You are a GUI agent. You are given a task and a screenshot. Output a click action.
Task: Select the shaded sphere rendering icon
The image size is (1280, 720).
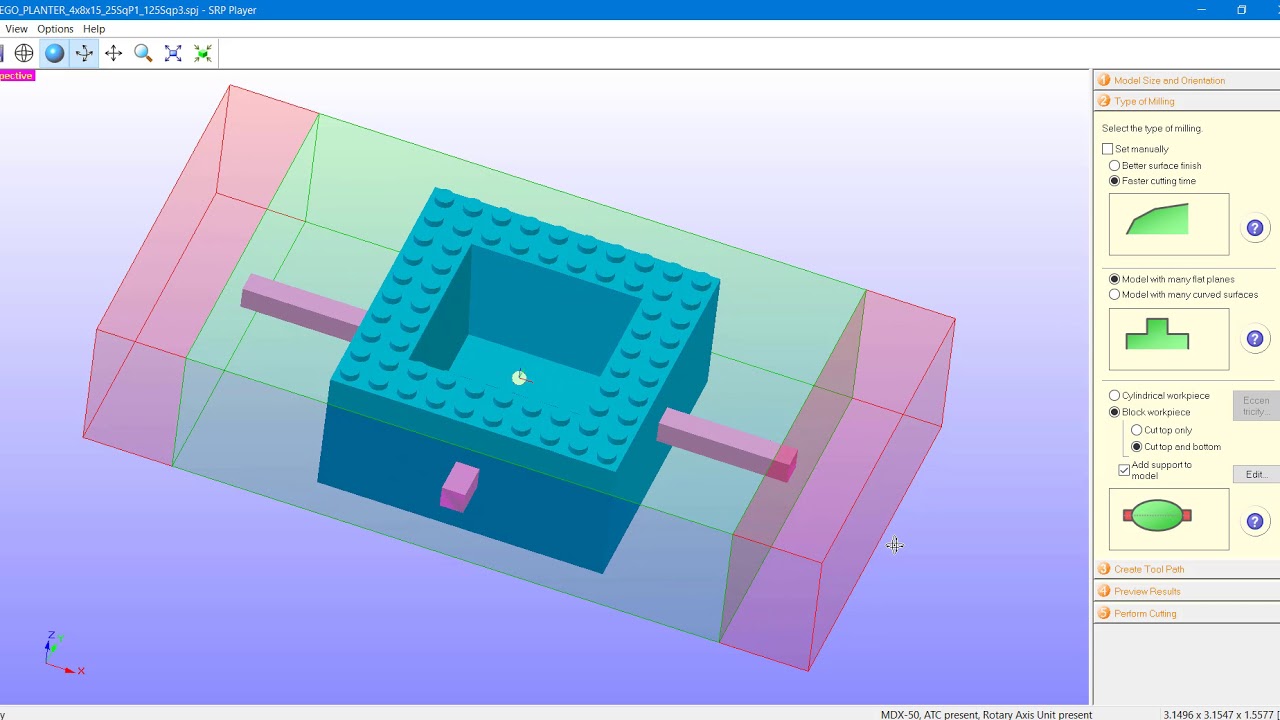click(54, 54)
